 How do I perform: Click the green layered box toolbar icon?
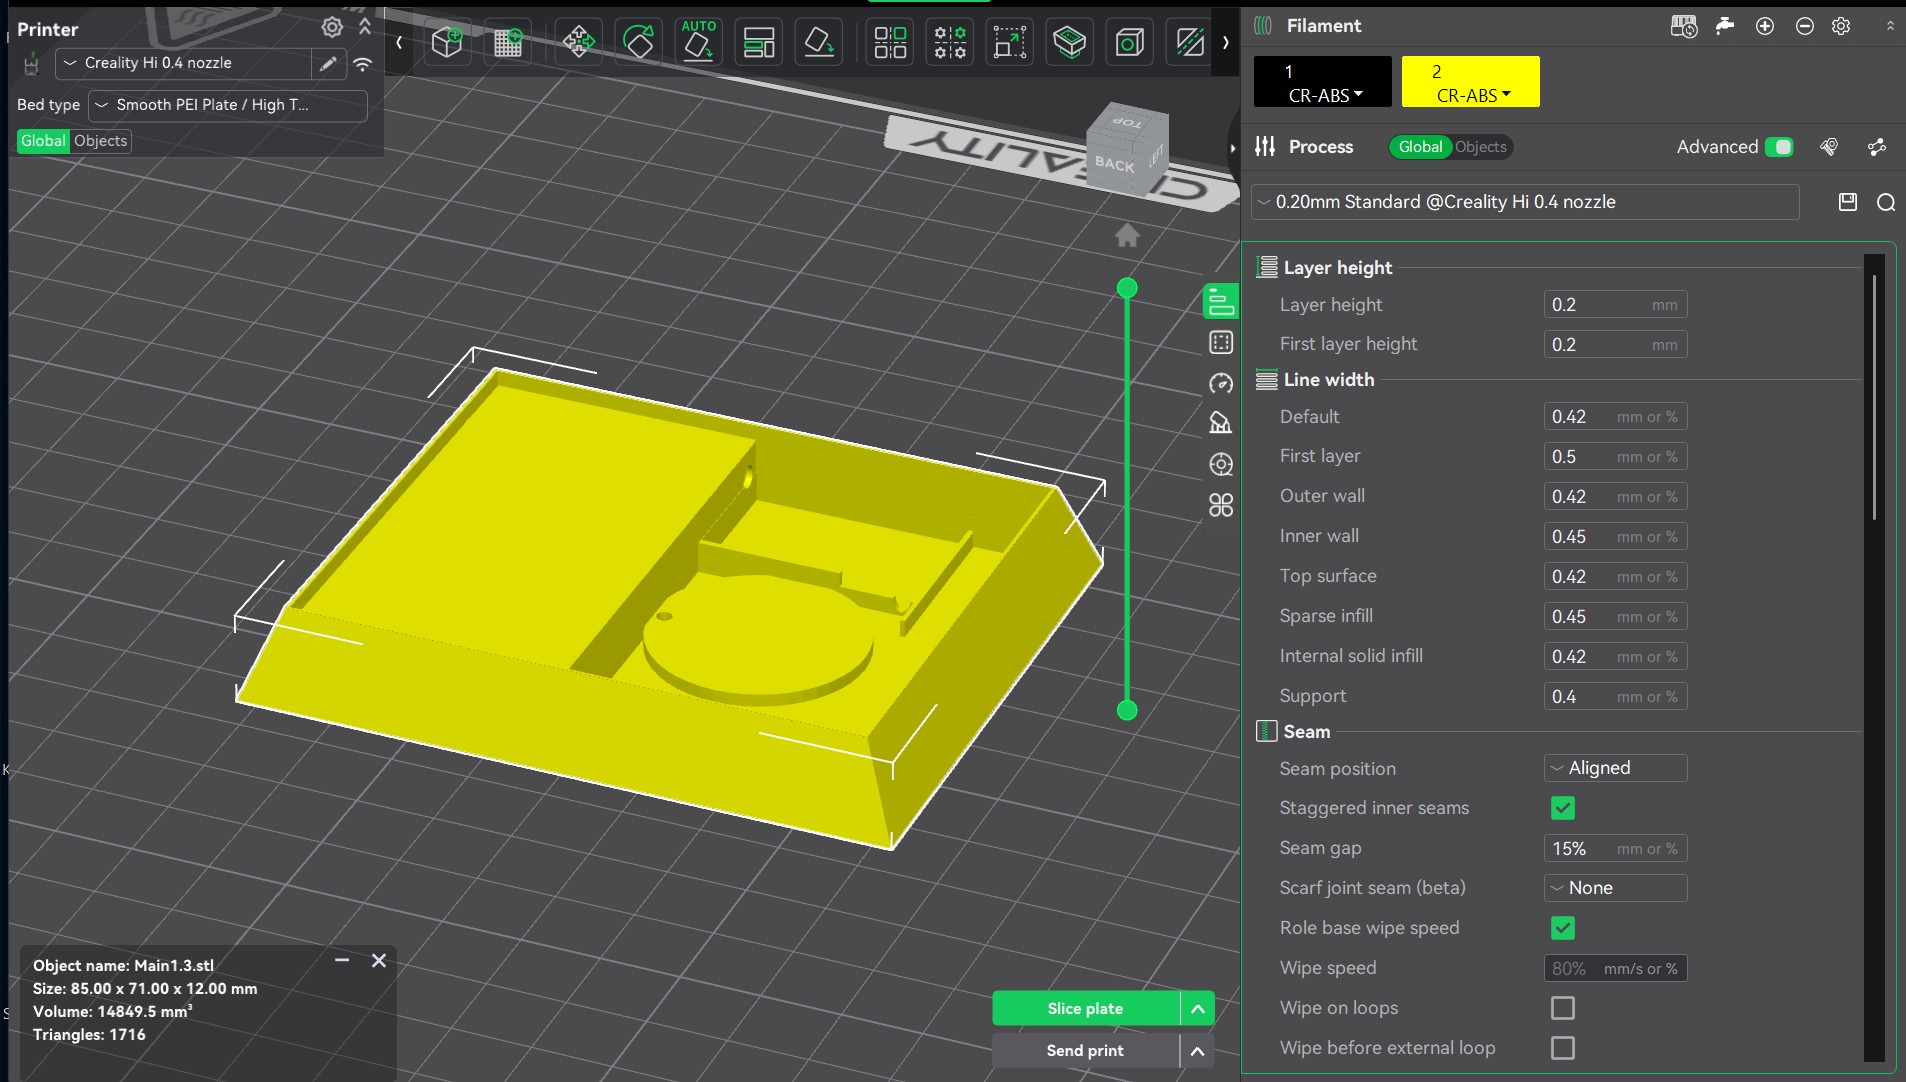click(1069, 42)
